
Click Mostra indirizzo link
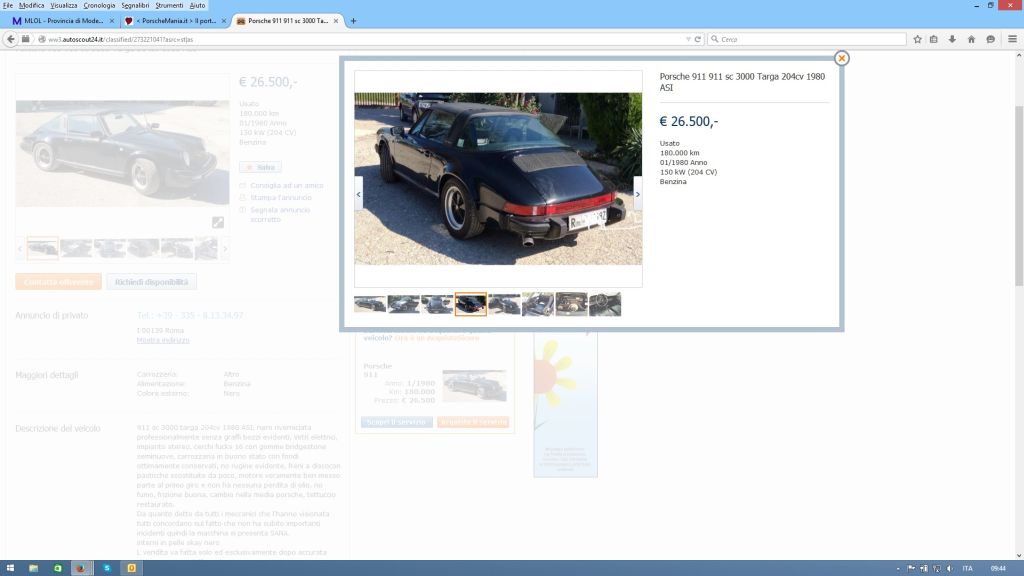click(163, 340)
